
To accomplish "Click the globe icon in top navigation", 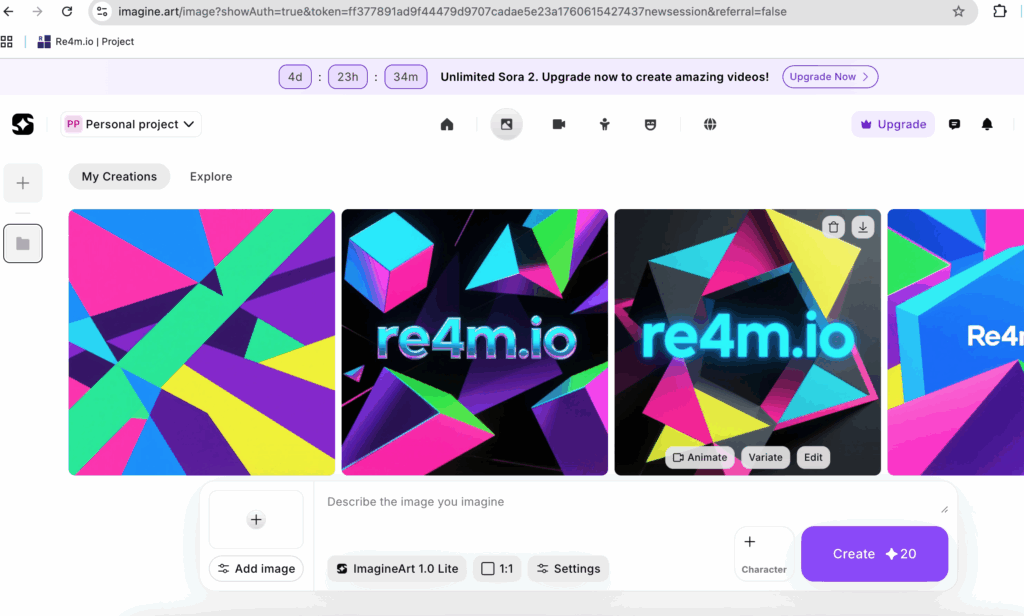I will [710, 124].
